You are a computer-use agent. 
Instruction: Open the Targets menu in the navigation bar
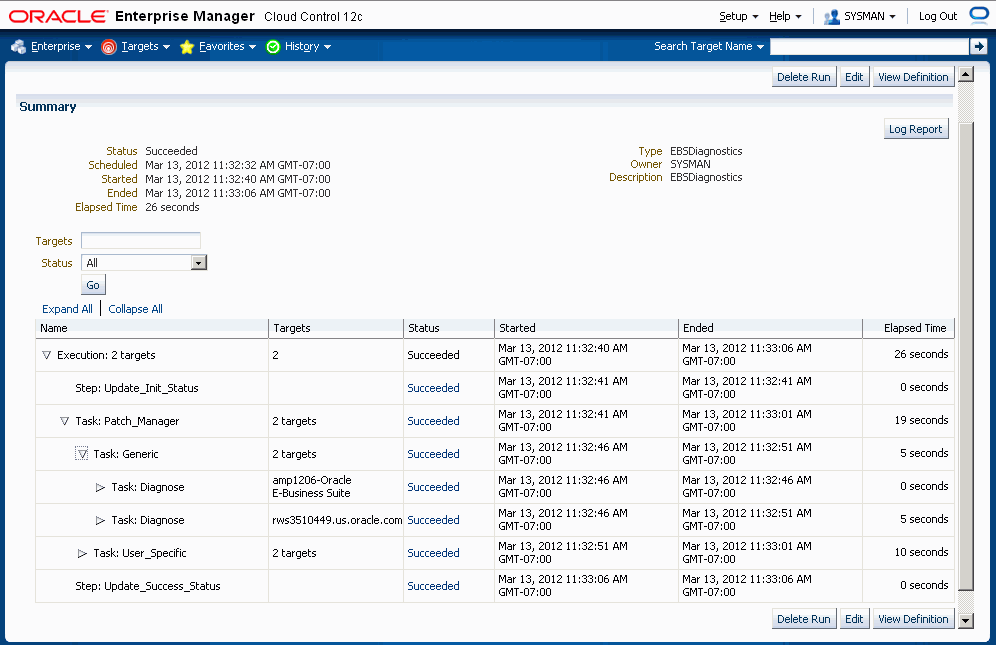(x=136, y=46)
